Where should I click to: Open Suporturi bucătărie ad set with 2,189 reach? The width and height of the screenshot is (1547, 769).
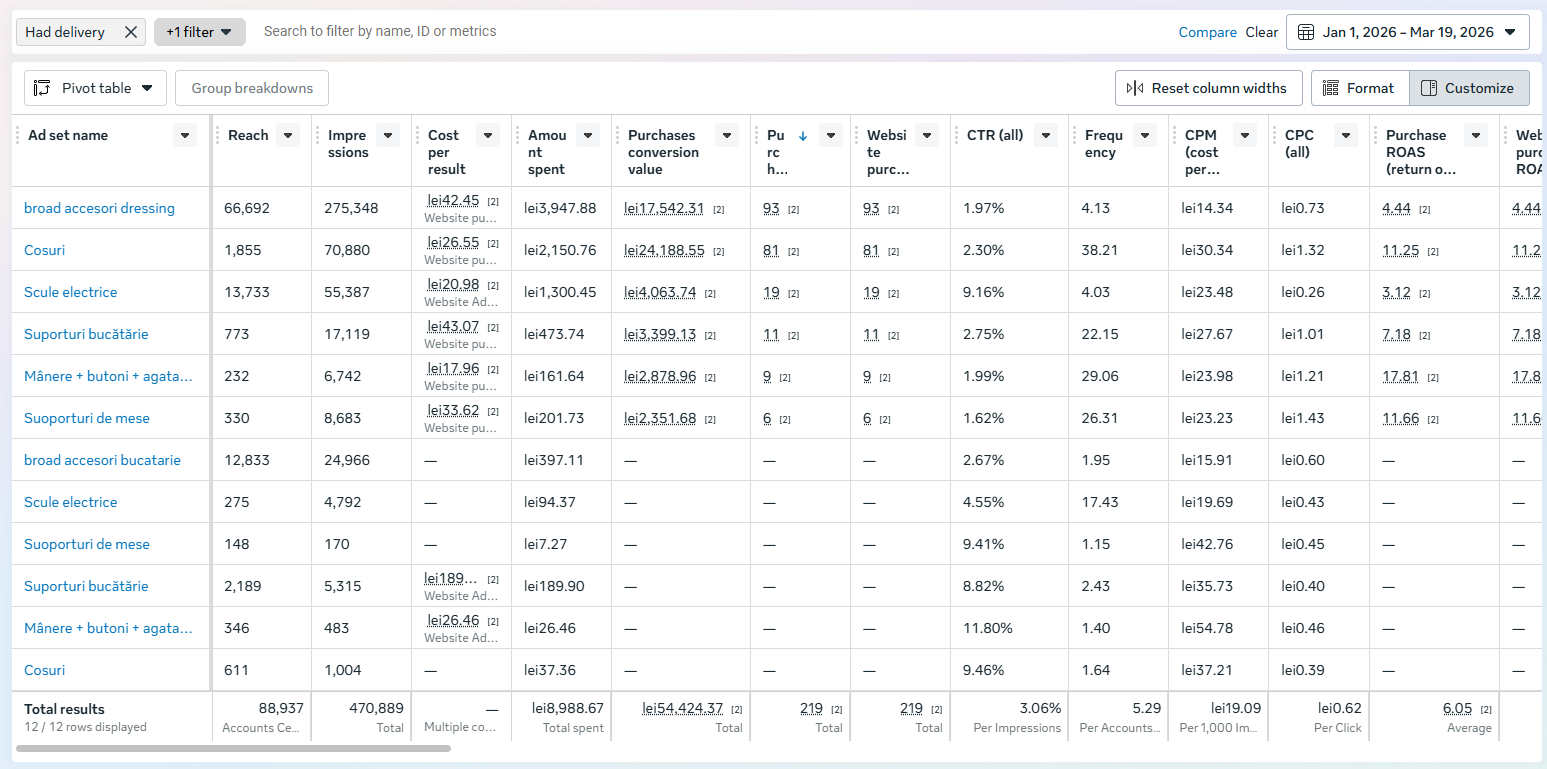(x=86, y=586)
